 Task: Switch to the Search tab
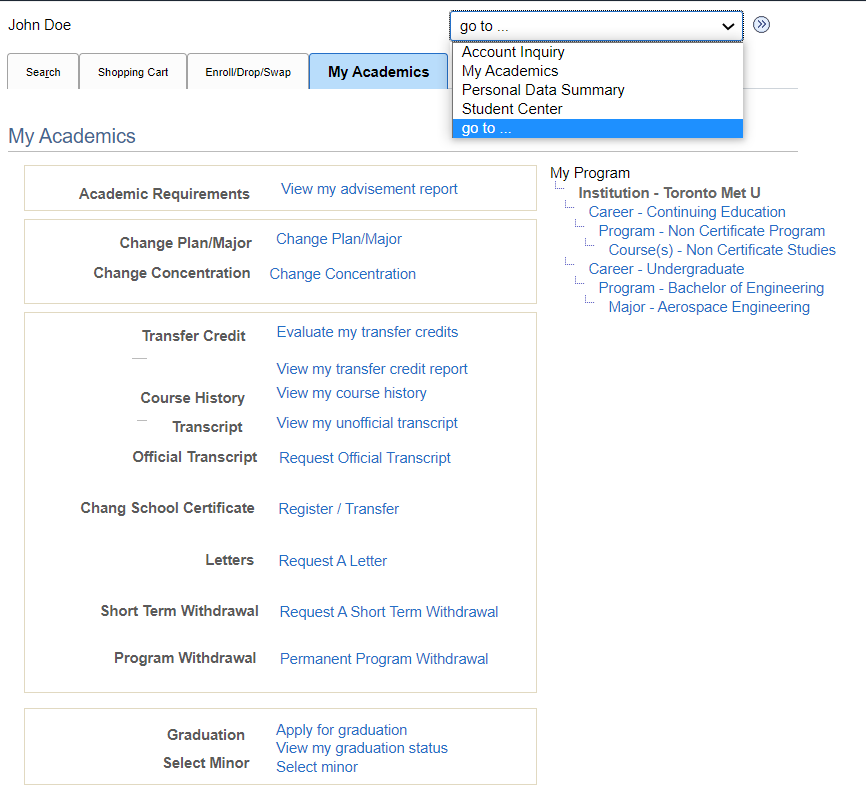click(43, 72)
